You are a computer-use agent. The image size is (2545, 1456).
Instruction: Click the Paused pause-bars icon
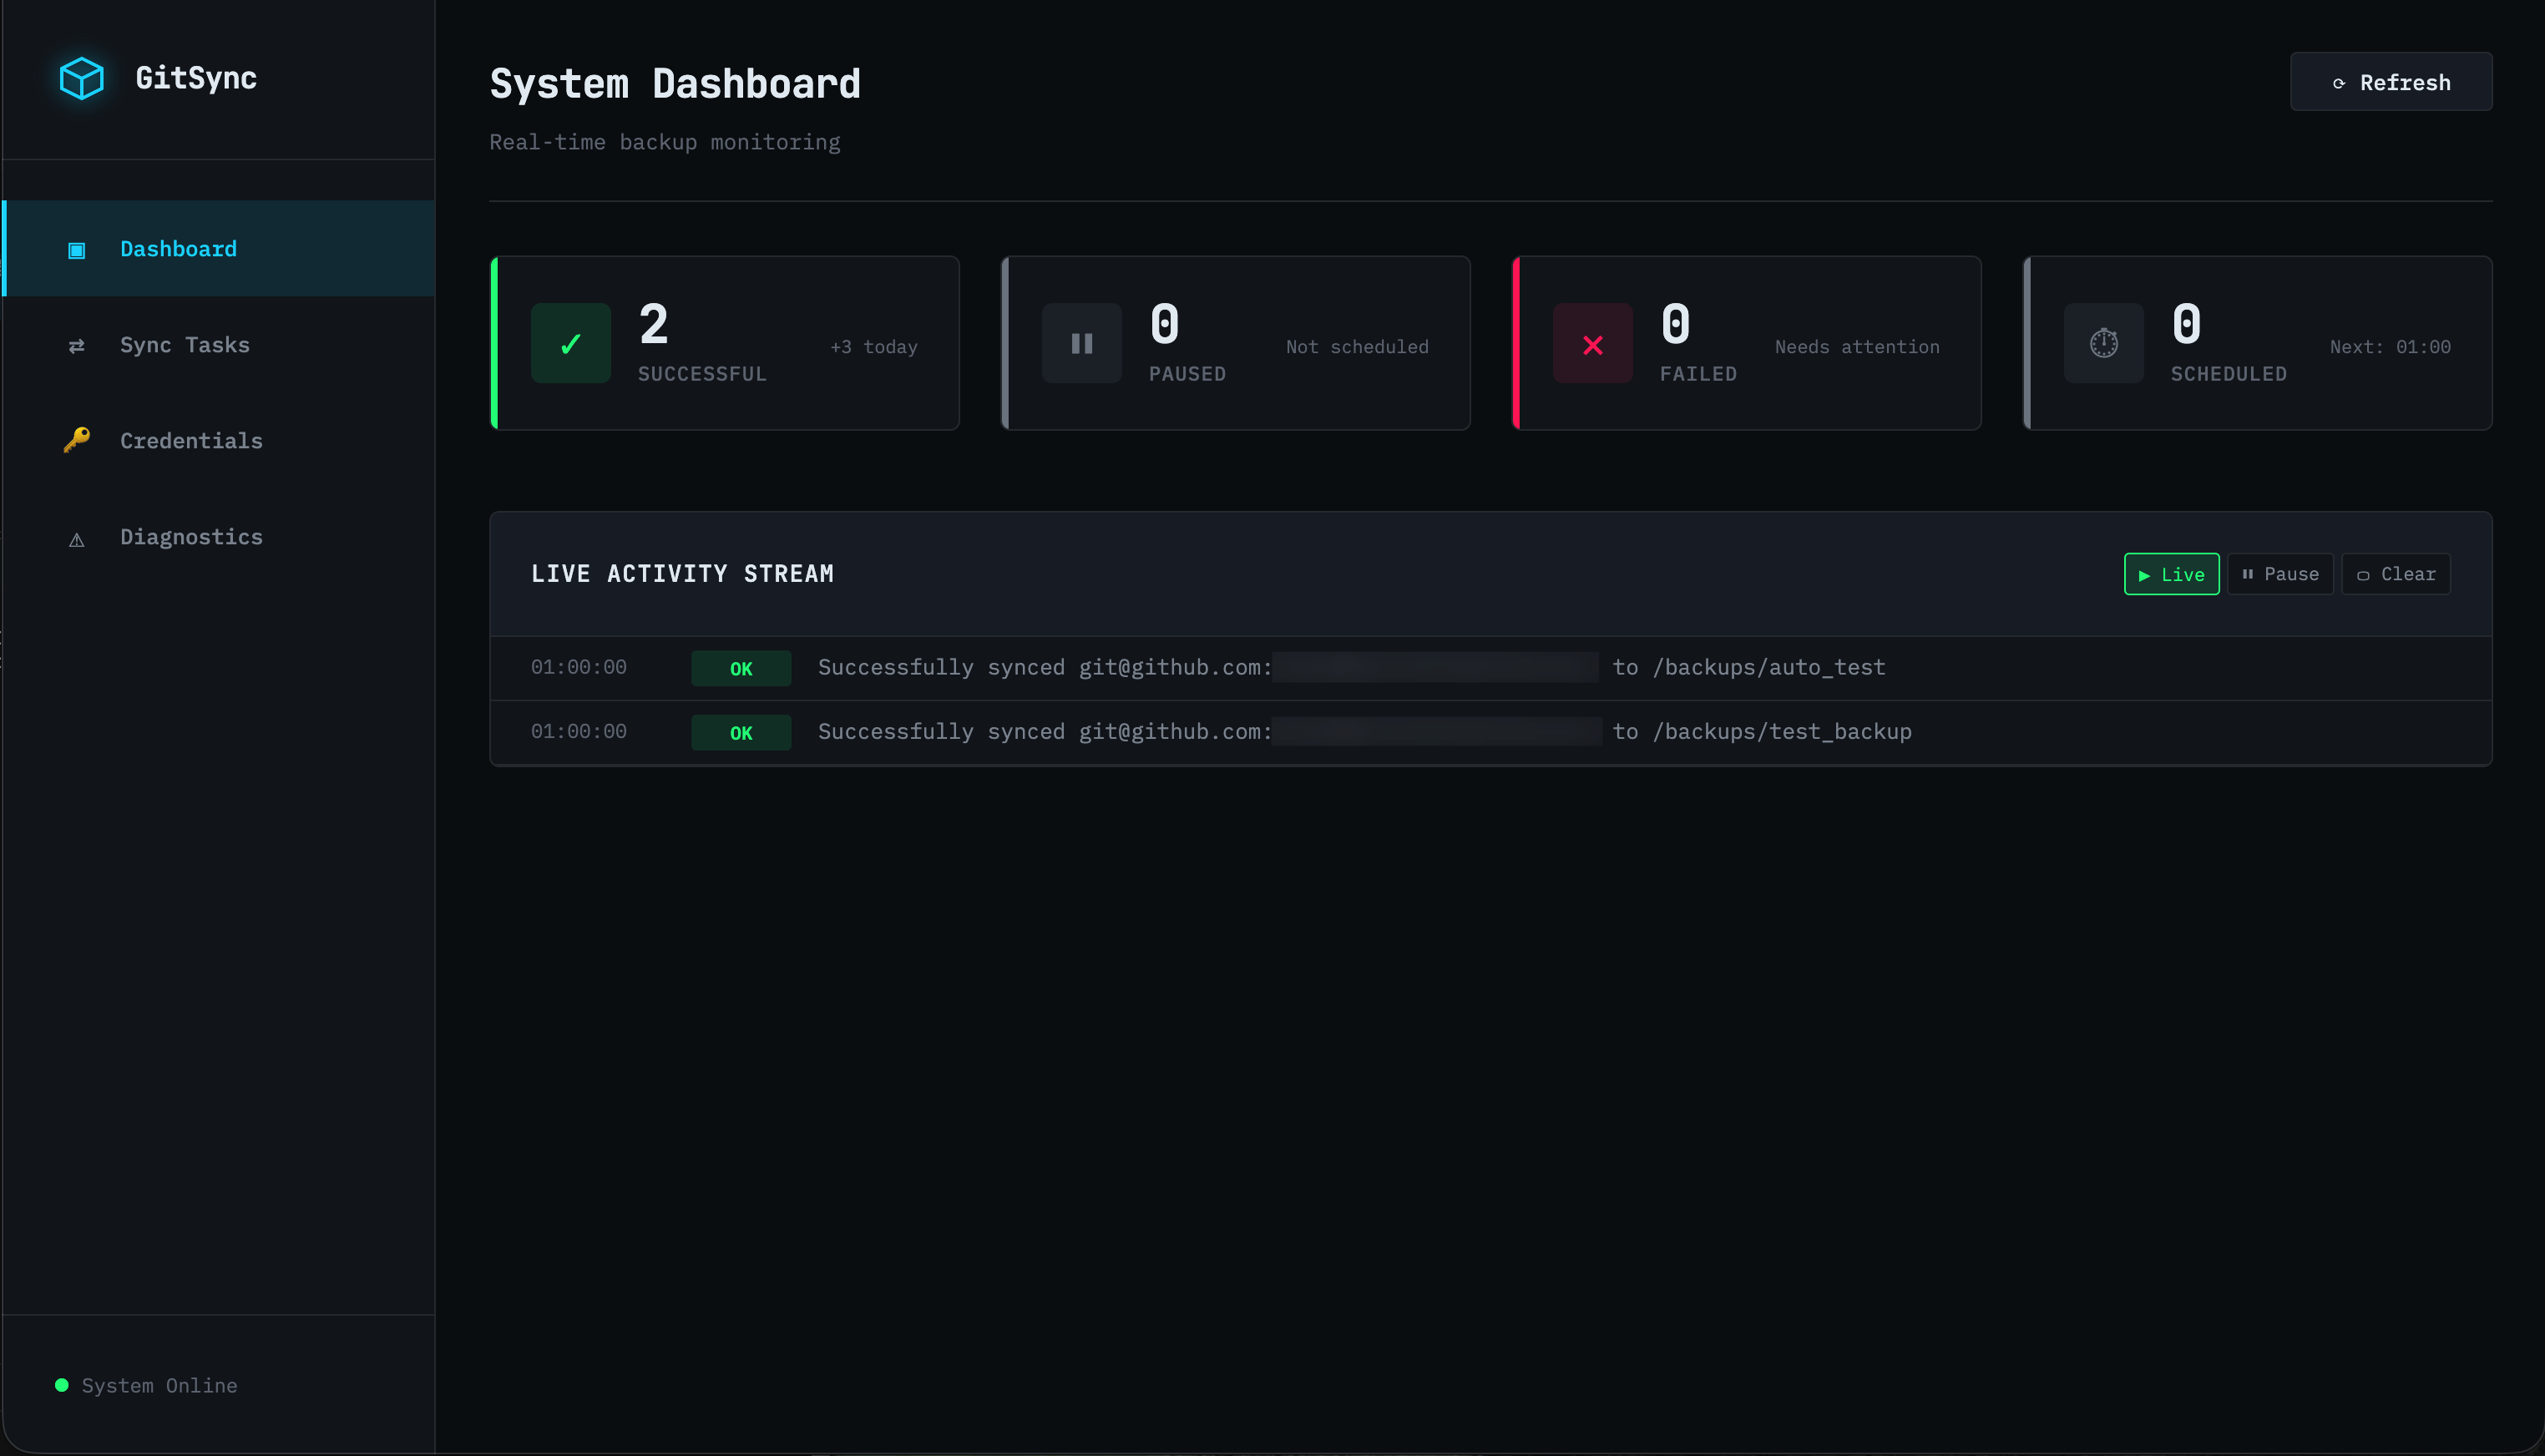pyautogui.click(x=1082, y=344)
